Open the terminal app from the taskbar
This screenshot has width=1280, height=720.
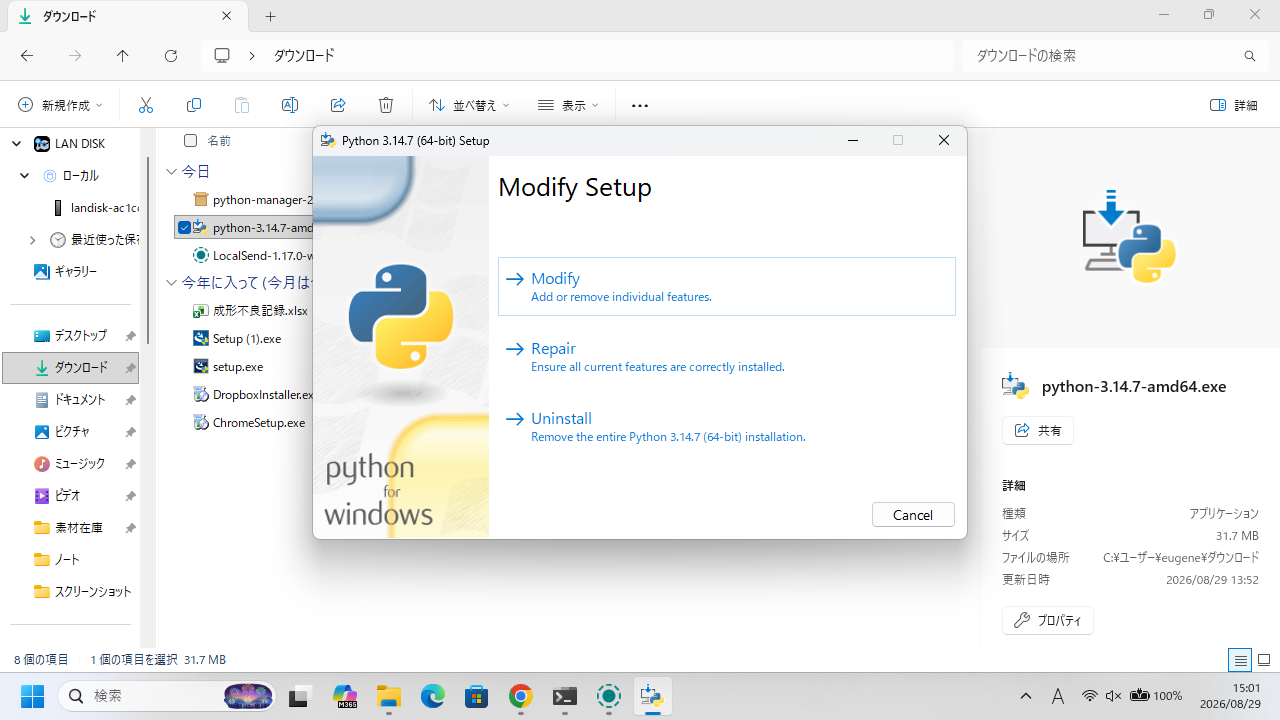click(x=565, y=696)
